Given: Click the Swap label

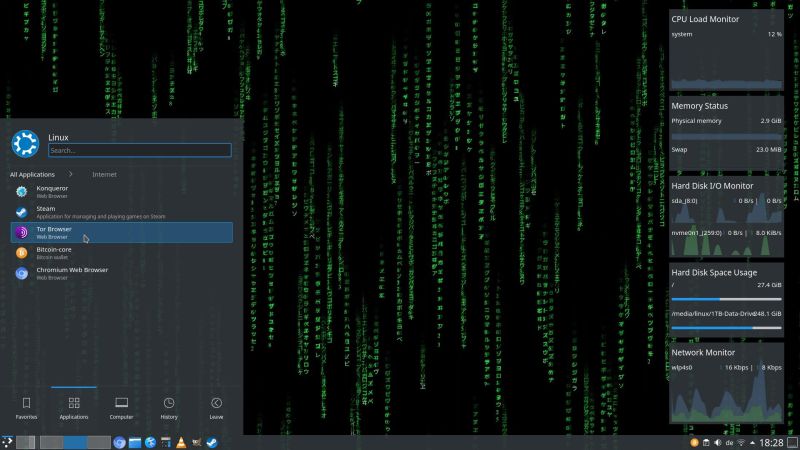Looking at the screenshot, I should (x=679, y=149).
